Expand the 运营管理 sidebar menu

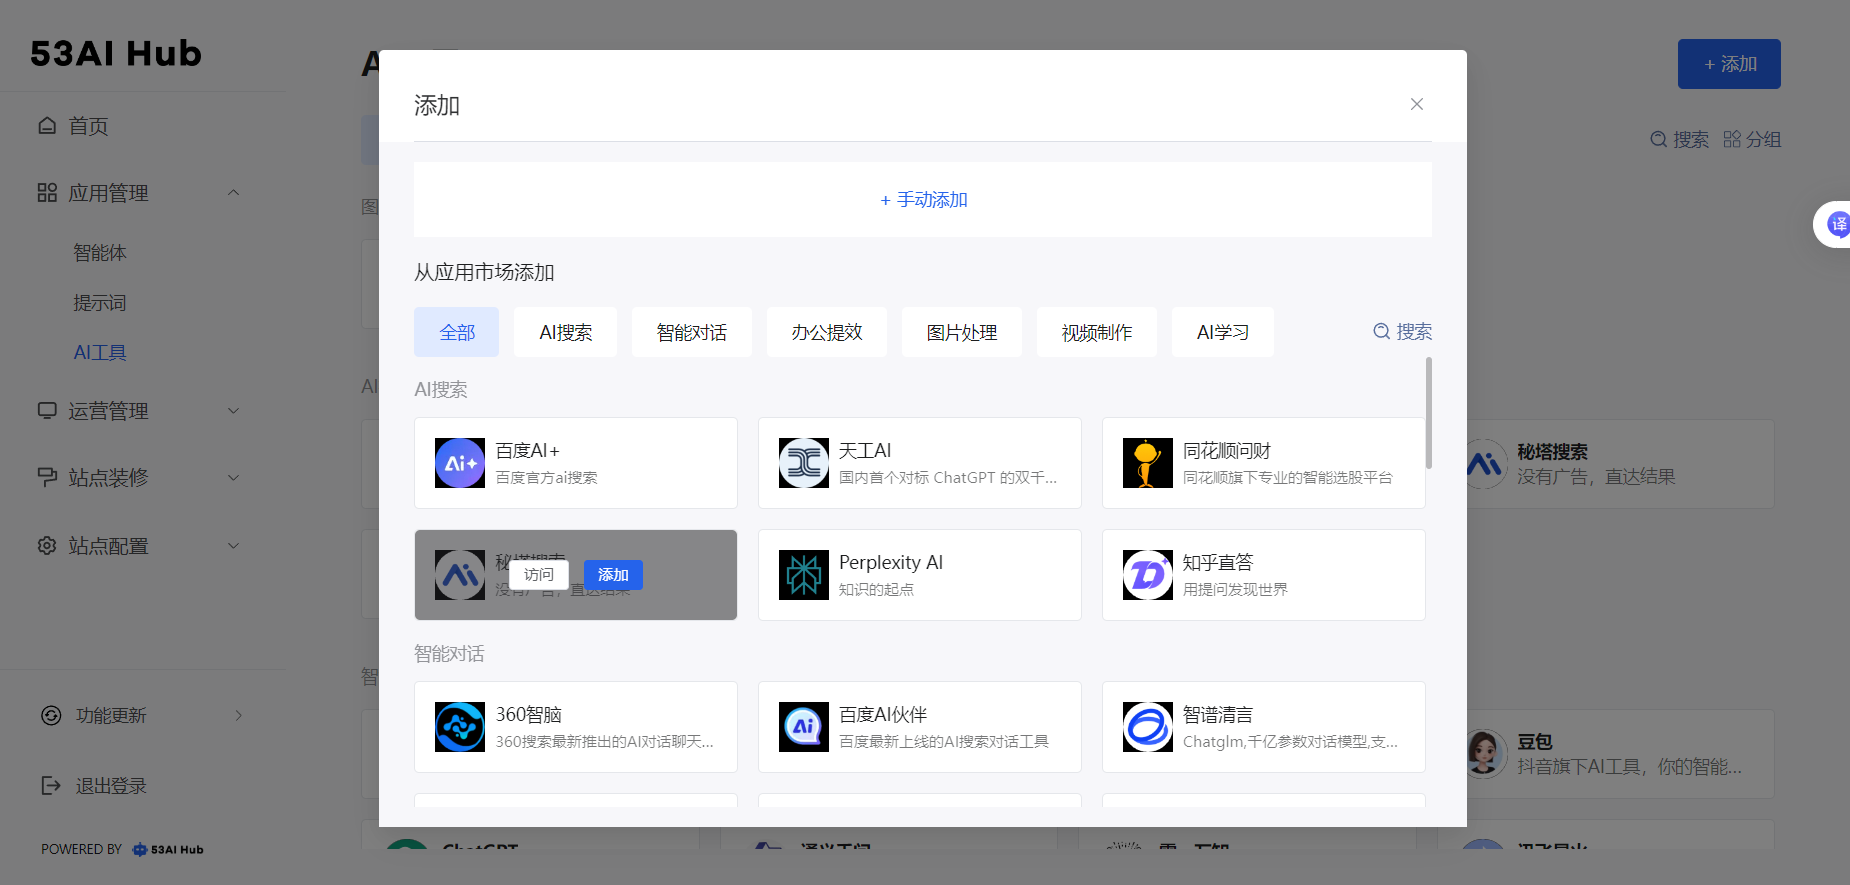[x=233, y=411]
